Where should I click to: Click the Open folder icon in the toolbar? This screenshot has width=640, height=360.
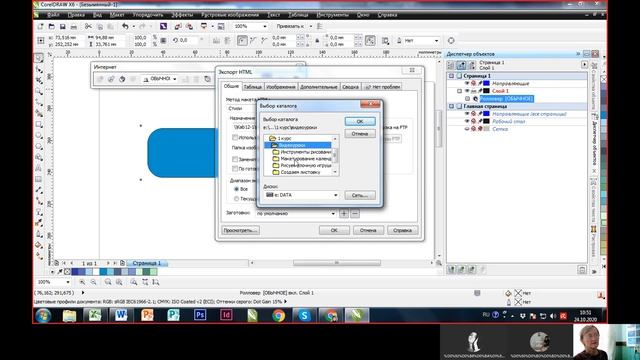(x=51, y=27)
